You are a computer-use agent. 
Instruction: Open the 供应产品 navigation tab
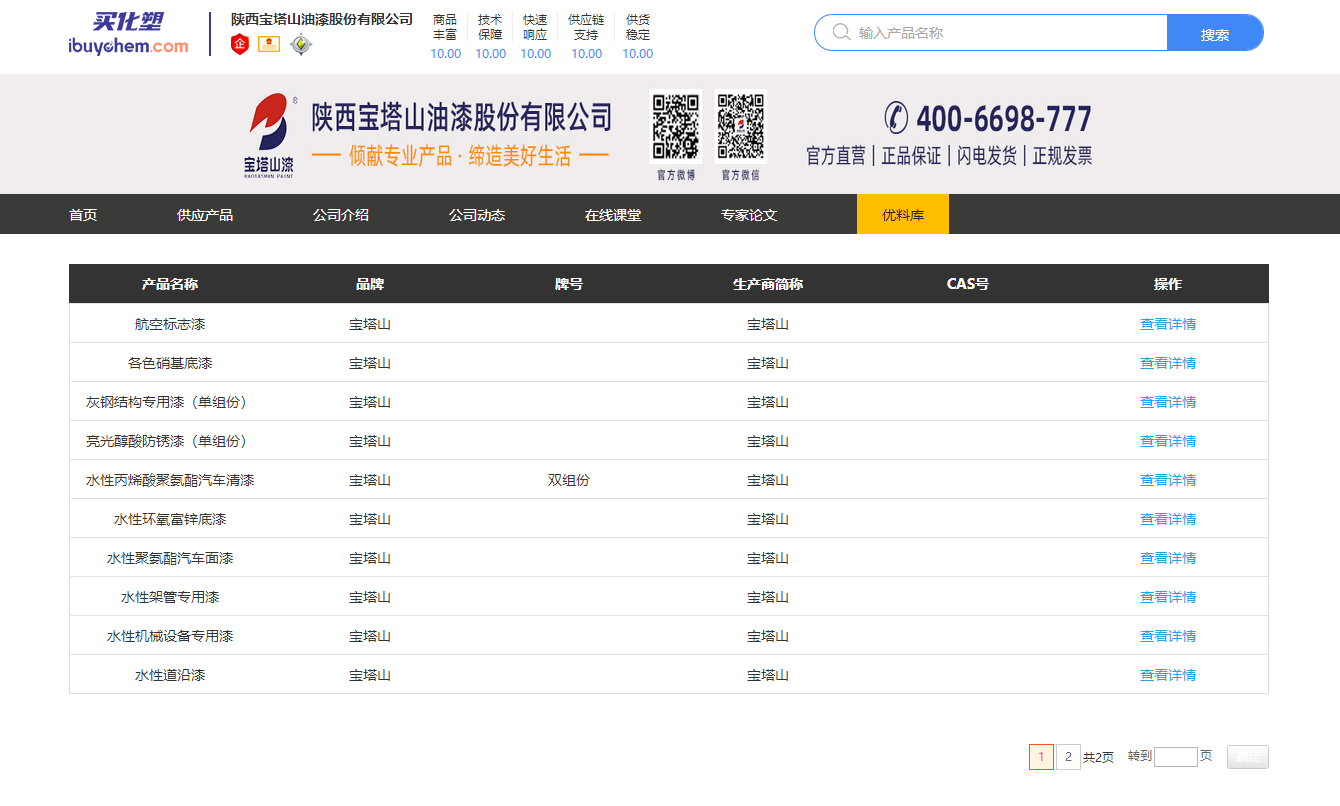coord(205,215)
